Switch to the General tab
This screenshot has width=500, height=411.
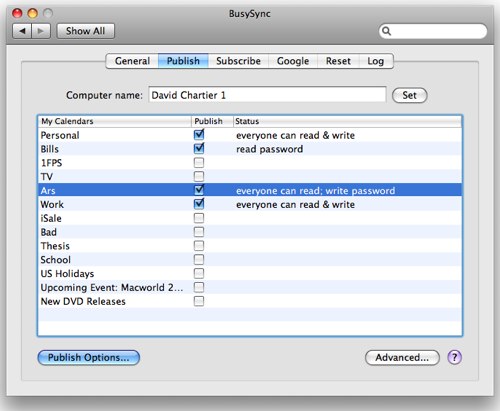[132, 61]
